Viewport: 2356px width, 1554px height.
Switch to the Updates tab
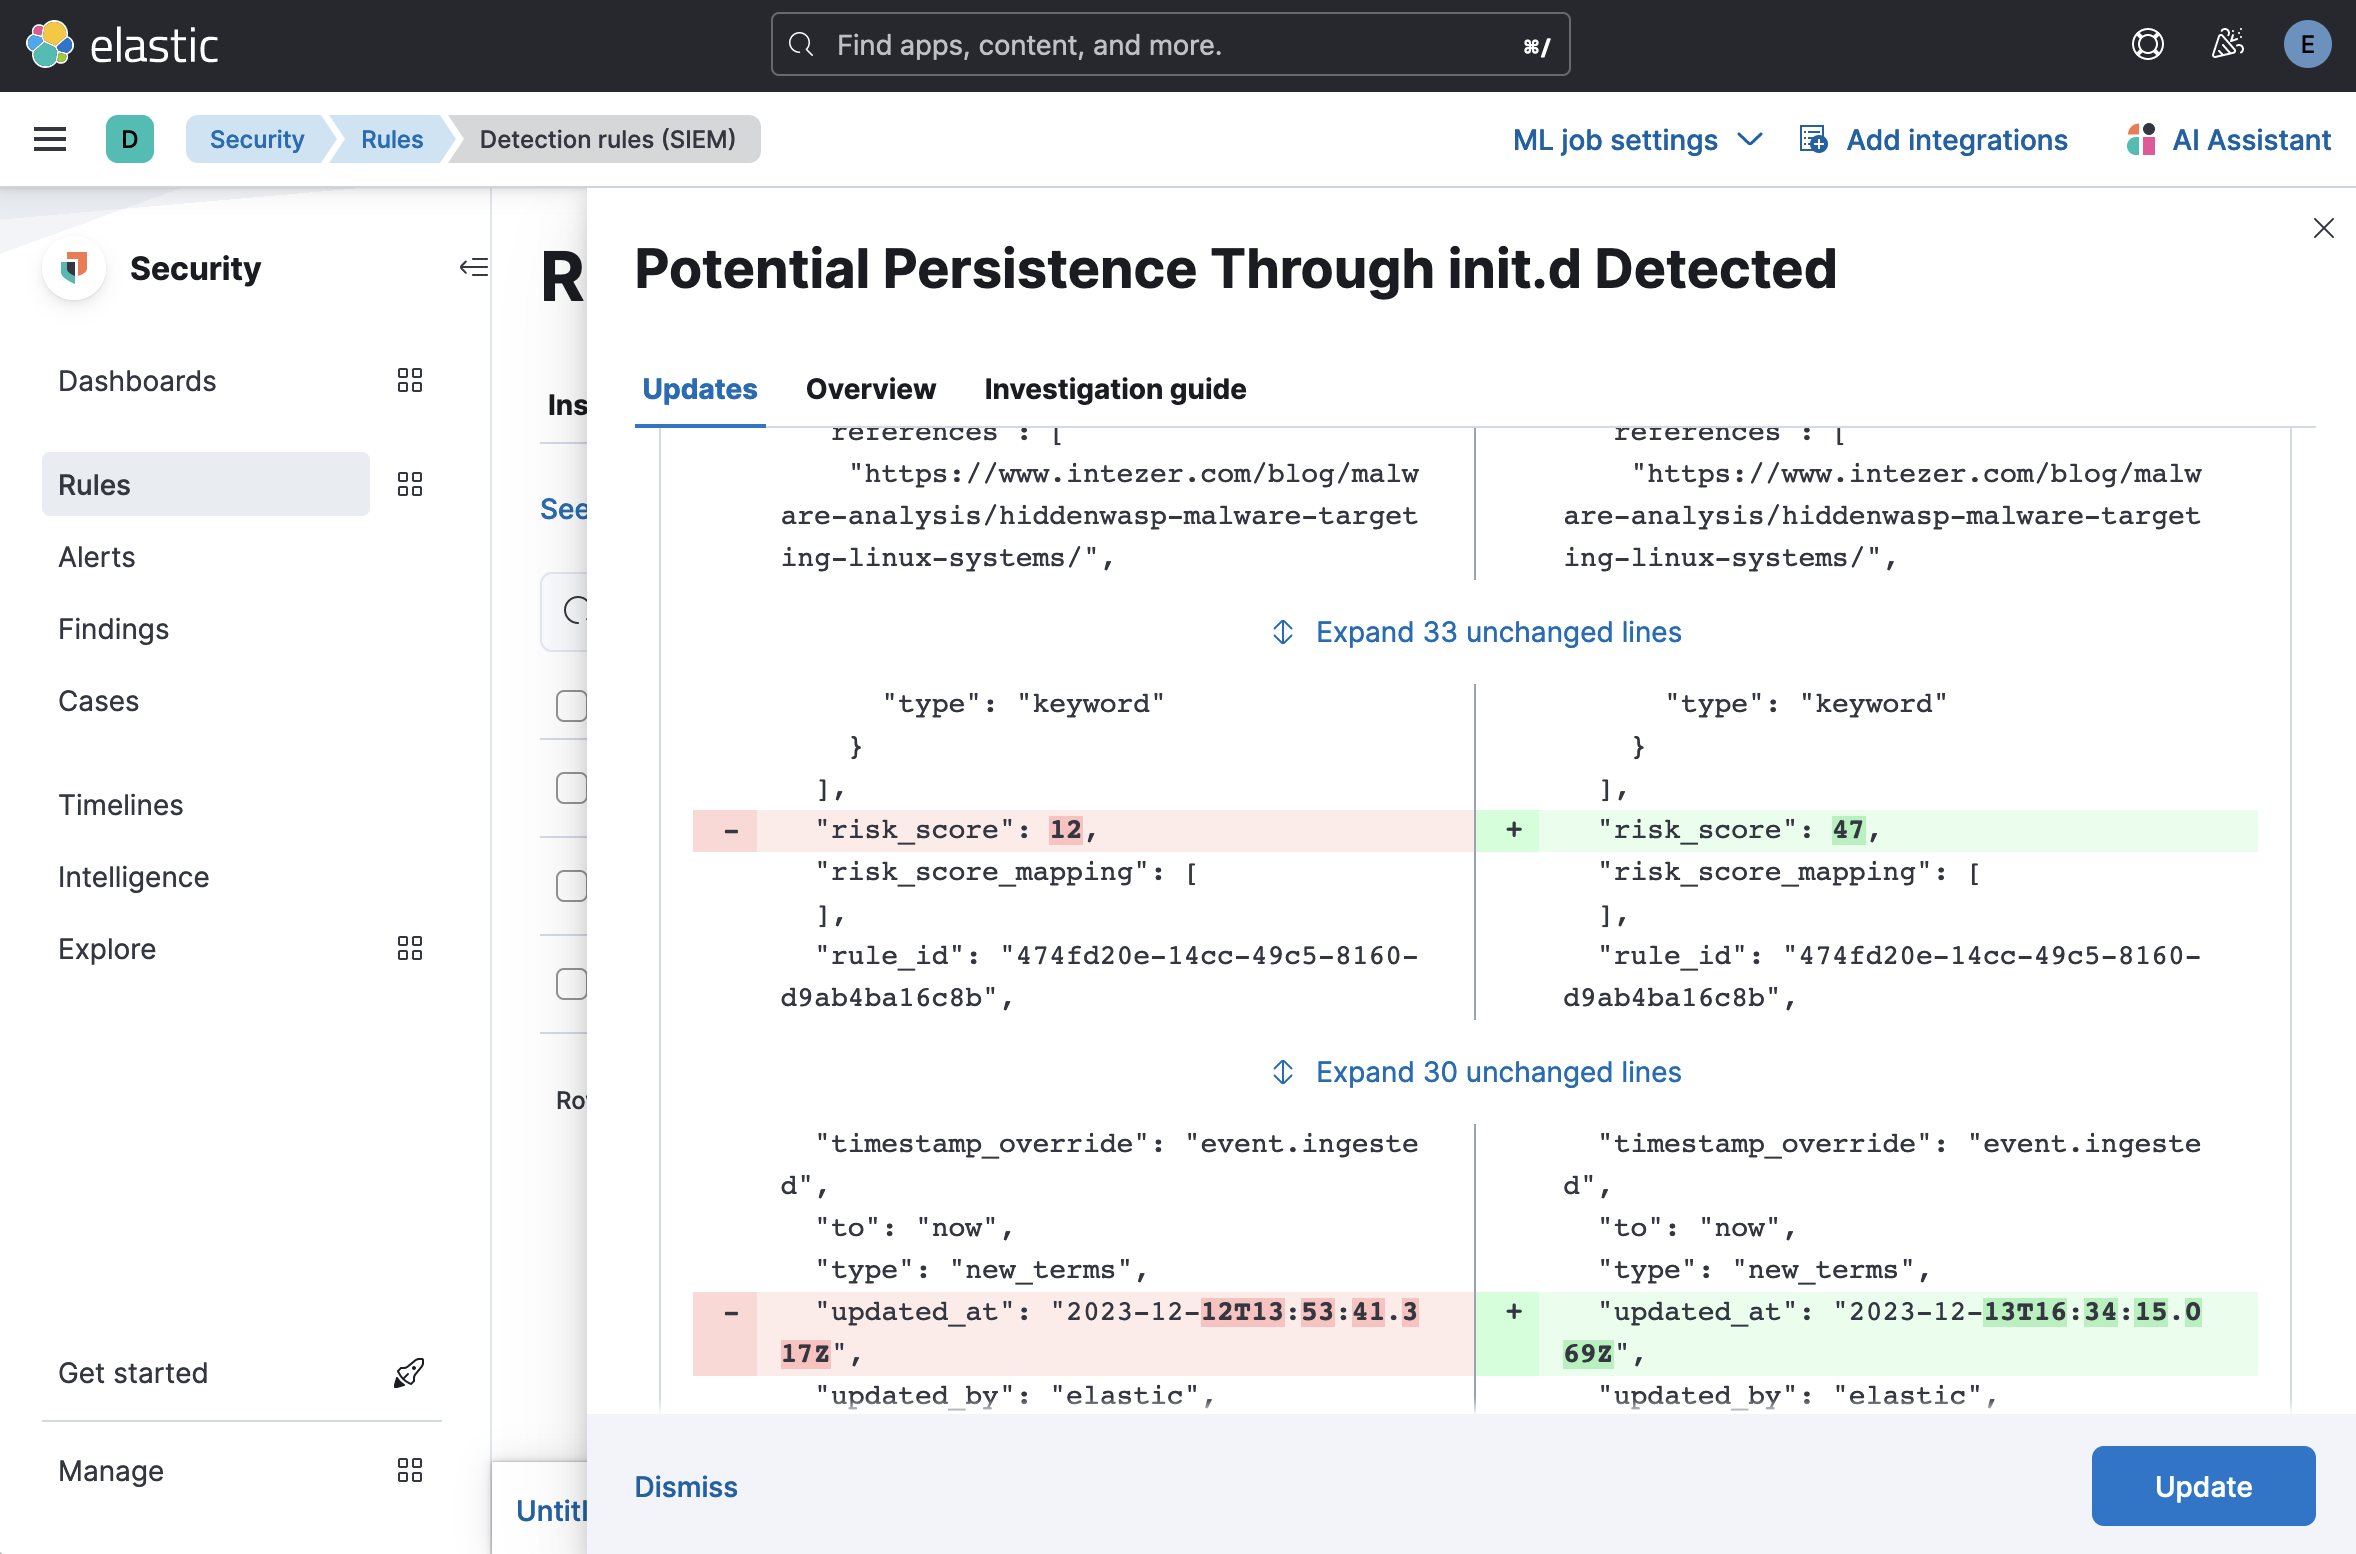699,389
